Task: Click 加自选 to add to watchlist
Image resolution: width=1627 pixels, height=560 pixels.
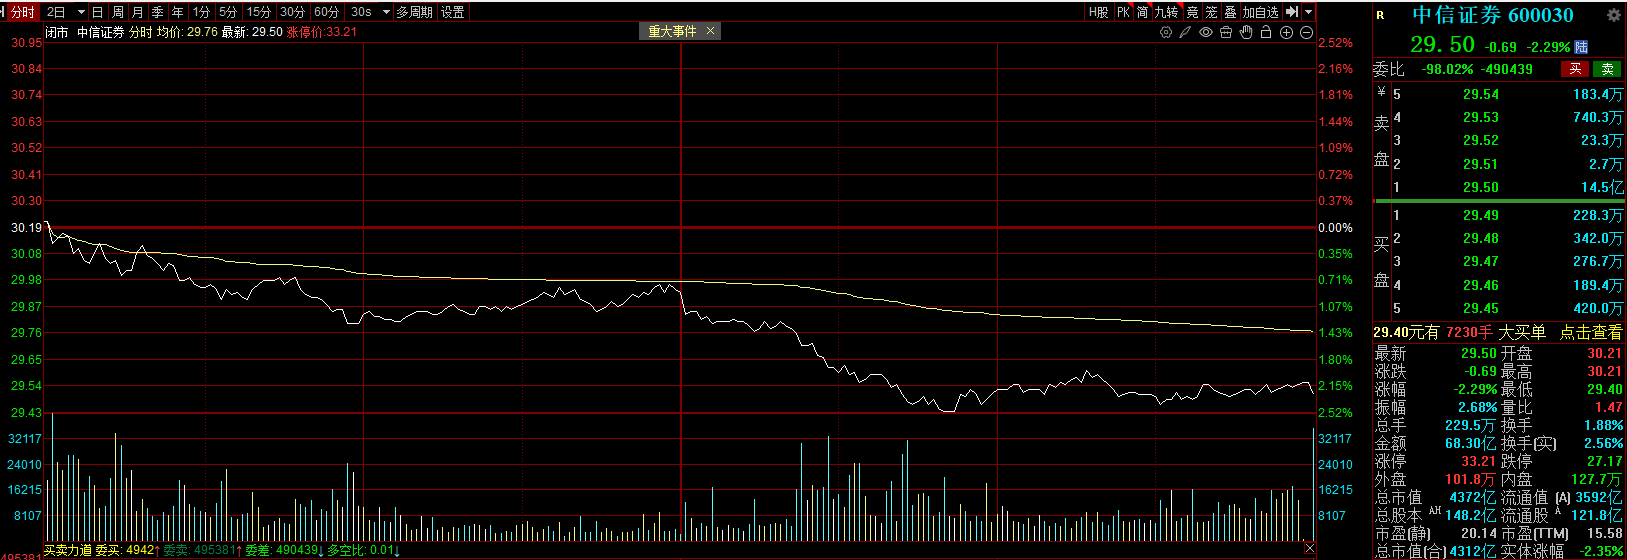Action: (1261, 12)
